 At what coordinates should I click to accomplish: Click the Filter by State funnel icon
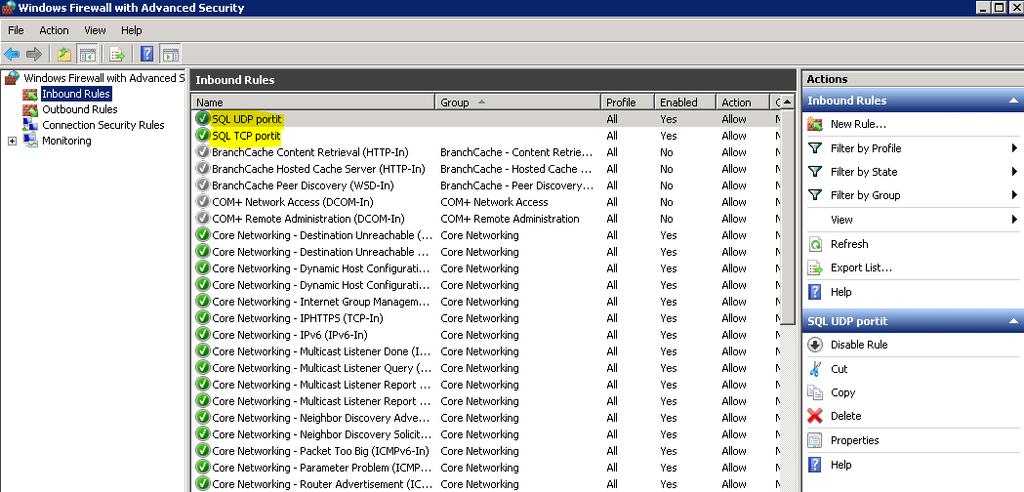click(x=815, y=172)
